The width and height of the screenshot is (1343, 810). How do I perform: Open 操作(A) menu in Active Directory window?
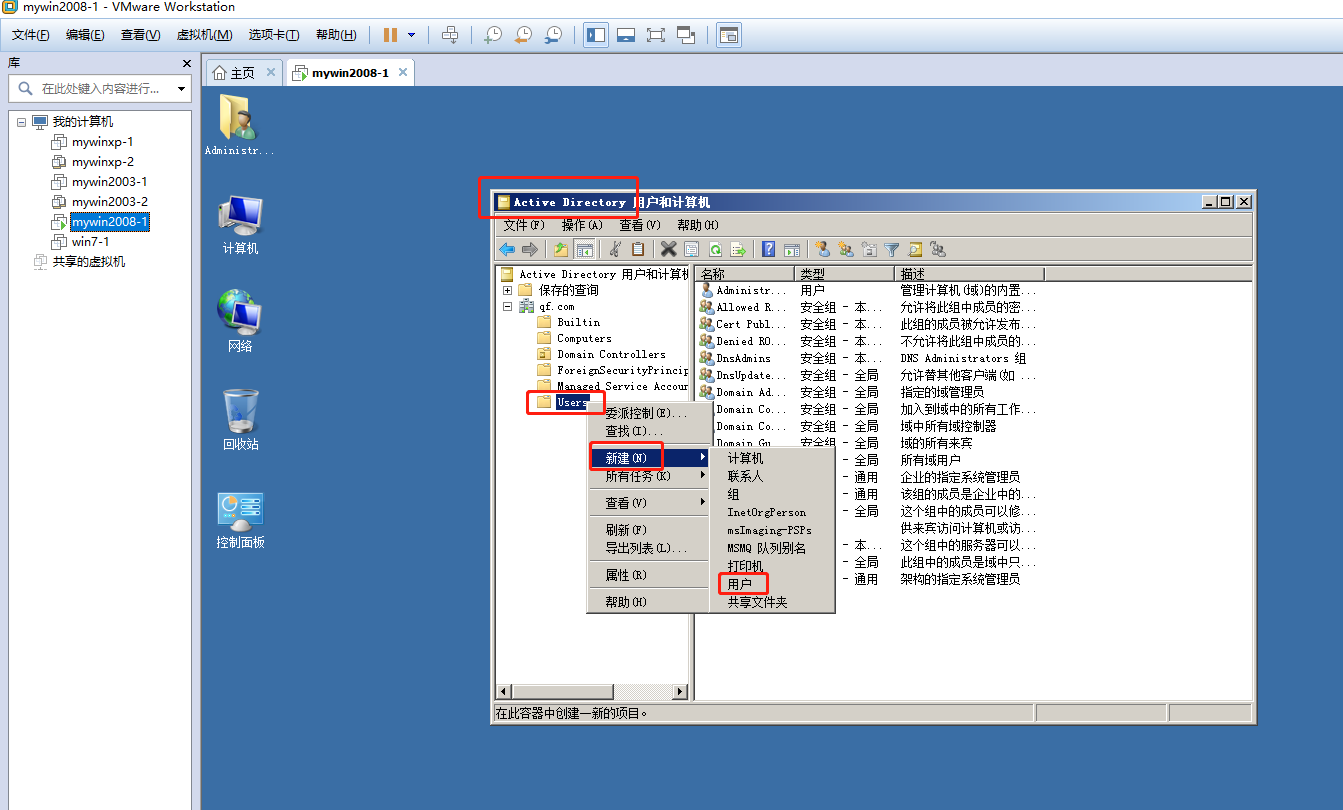[x=582, y=225]
